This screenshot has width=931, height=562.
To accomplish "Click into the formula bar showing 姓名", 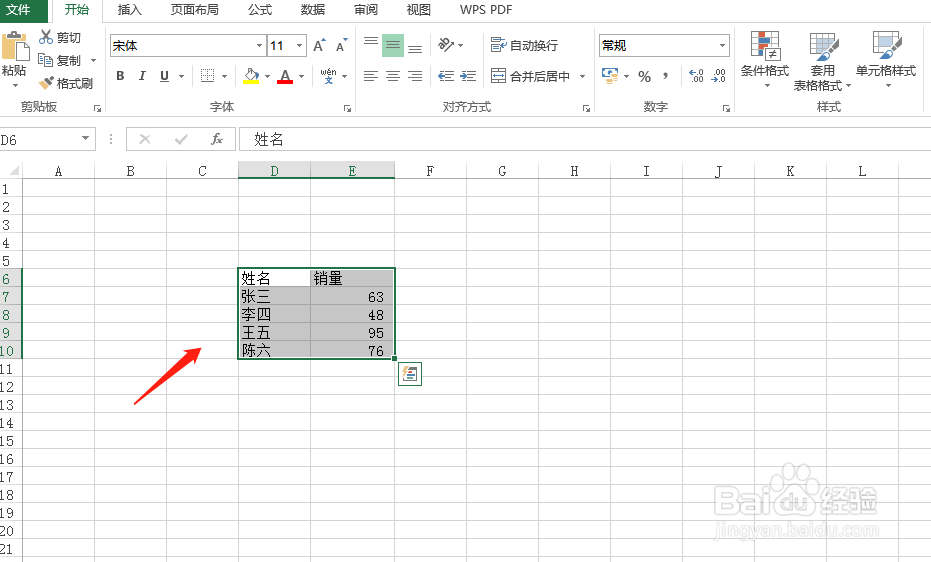I will coord(584,139).
